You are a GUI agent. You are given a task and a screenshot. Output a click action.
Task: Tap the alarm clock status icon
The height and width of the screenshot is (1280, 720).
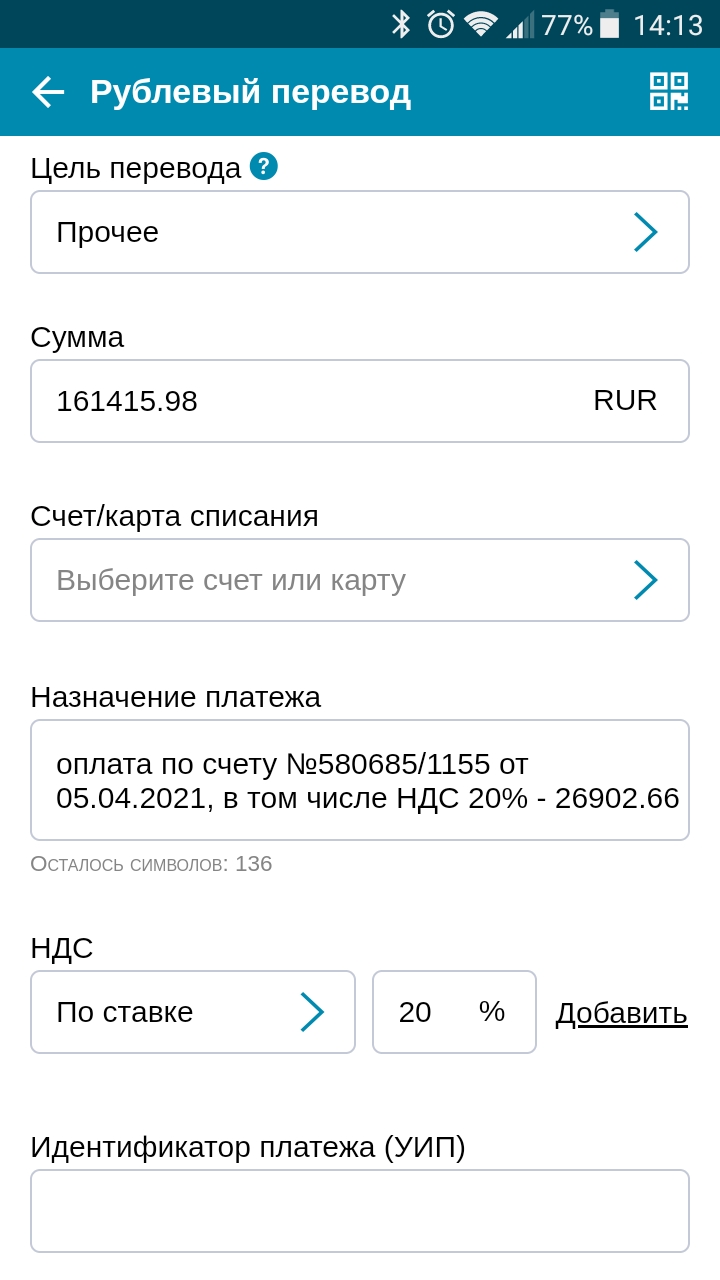point(440,24)
